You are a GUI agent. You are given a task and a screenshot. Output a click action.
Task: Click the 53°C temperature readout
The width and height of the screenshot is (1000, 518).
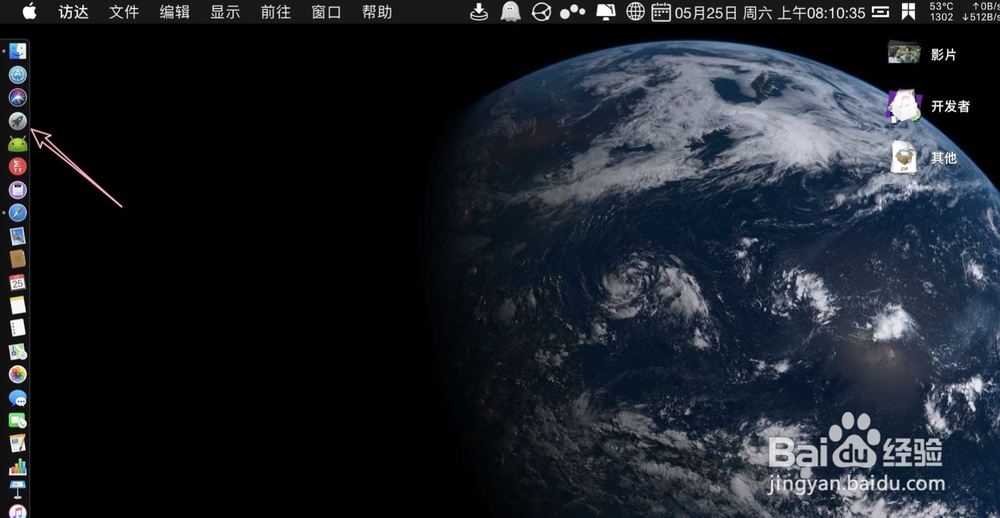(941, 6)
